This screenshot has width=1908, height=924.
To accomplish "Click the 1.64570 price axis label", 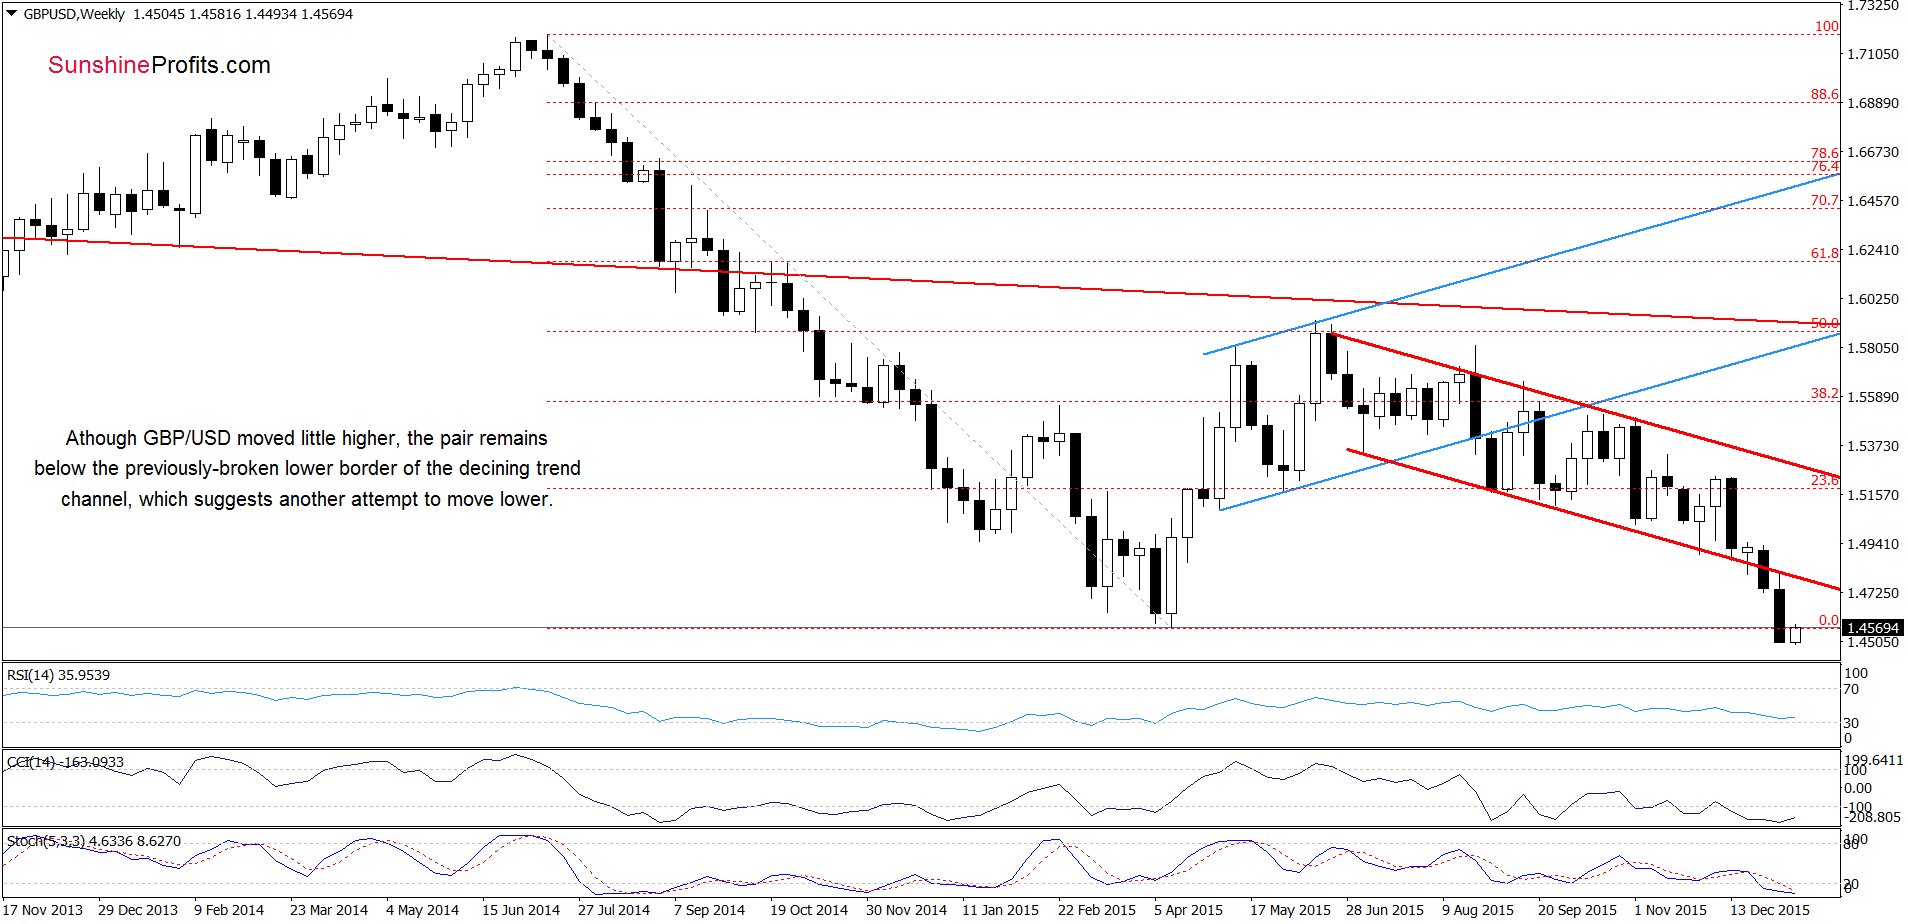I will tap(1873, 201).
